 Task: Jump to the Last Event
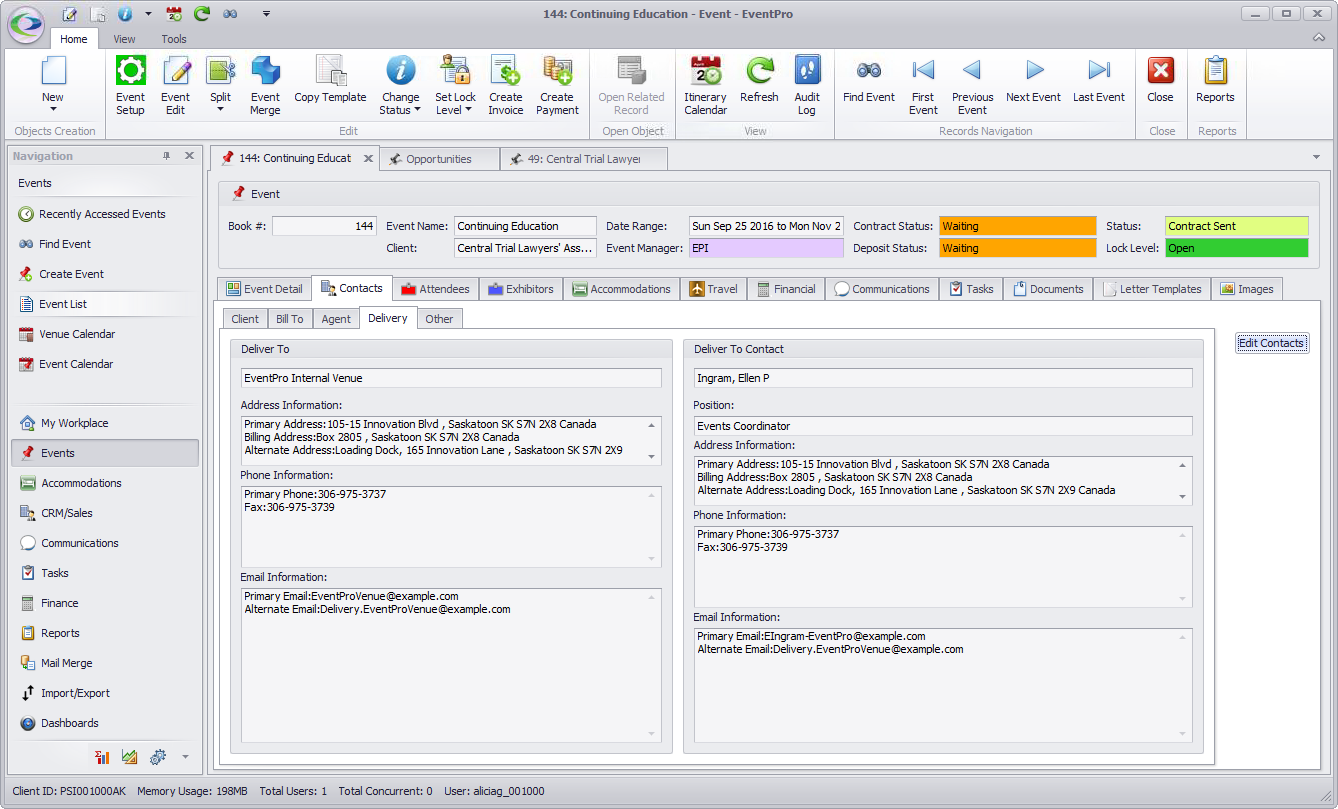point(1099,80)
